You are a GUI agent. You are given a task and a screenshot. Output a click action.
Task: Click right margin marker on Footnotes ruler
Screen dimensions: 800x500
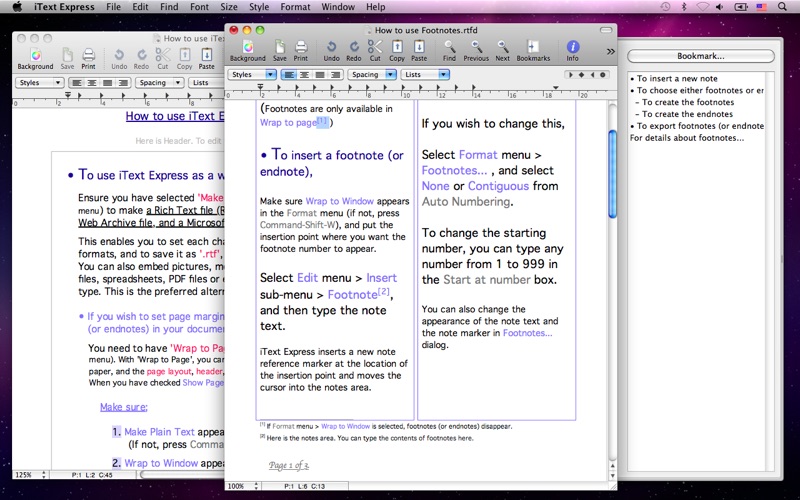click(556, 88)
